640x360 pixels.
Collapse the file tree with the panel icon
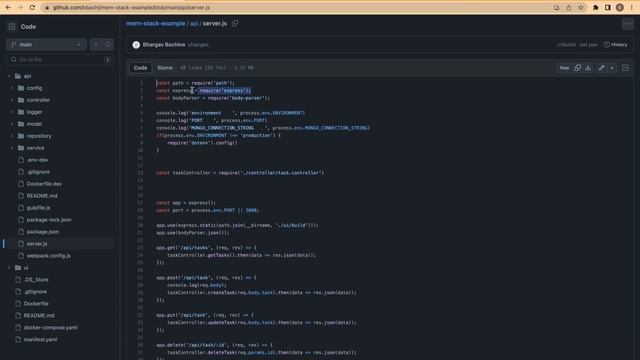click(12, 27)
